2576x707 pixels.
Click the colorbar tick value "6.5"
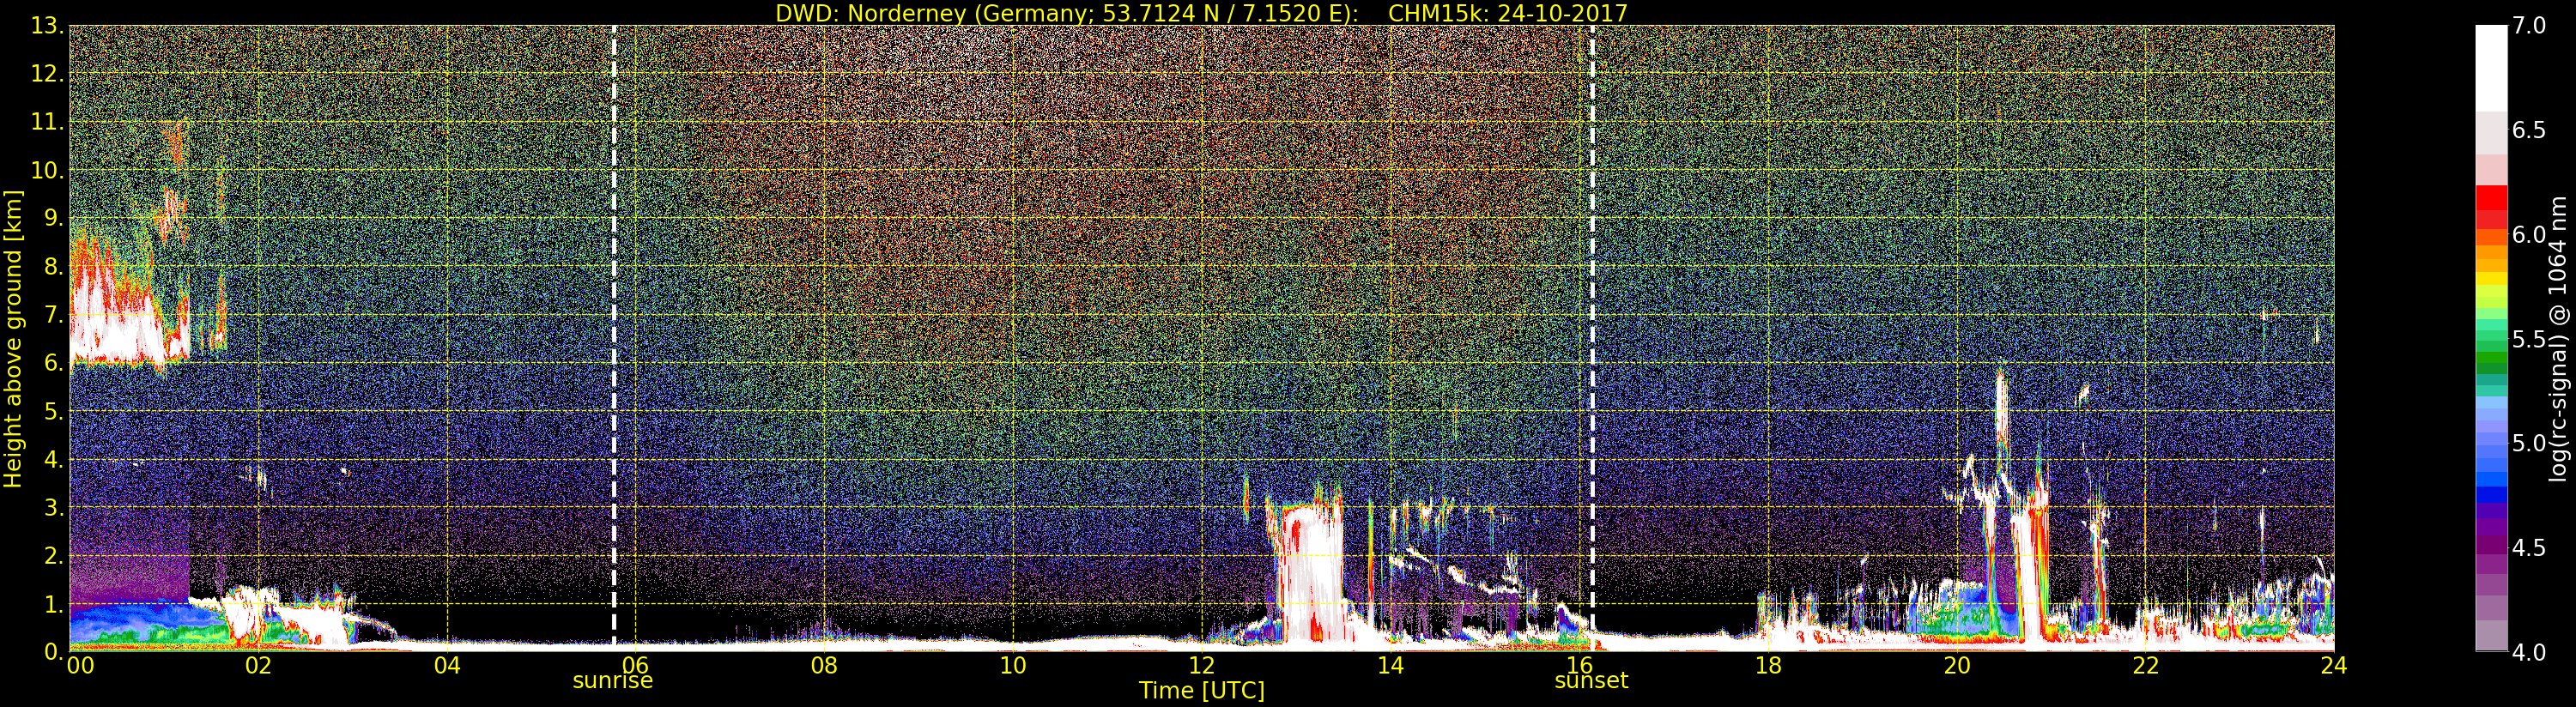[x=2529, y=130]
